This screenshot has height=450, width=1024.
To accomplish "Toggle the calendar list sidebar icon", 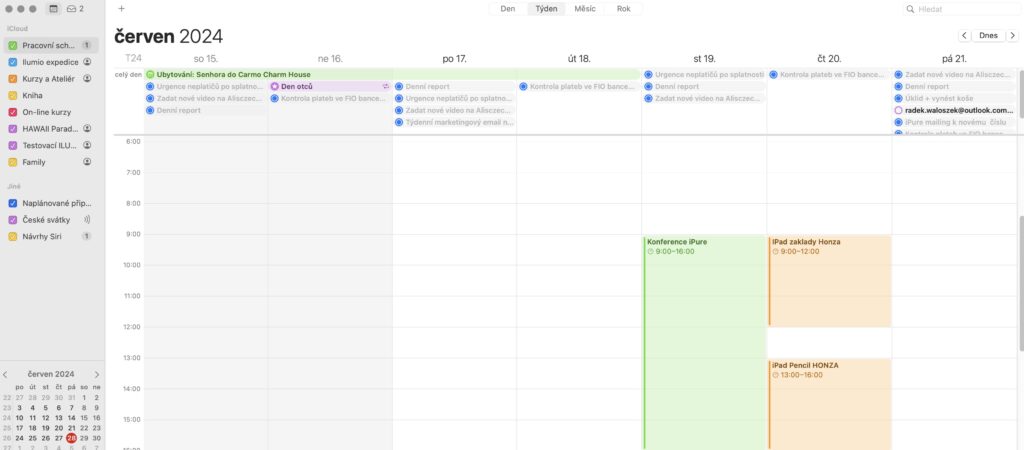I will point(53,8).
